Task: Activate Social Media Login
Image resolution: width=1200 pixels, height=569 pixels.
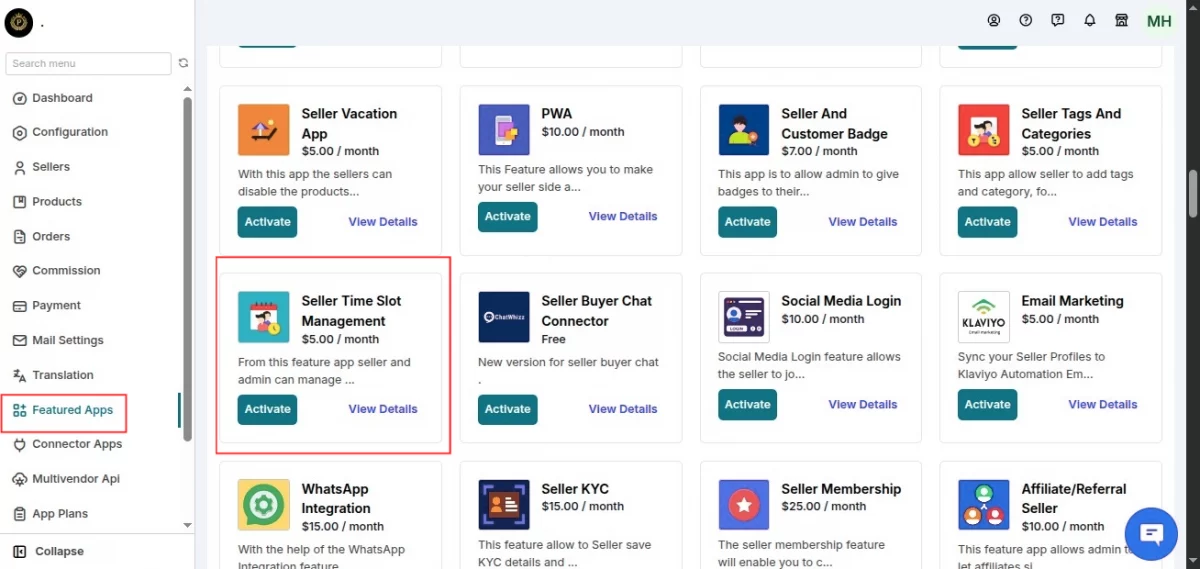Action: point(747,404)
